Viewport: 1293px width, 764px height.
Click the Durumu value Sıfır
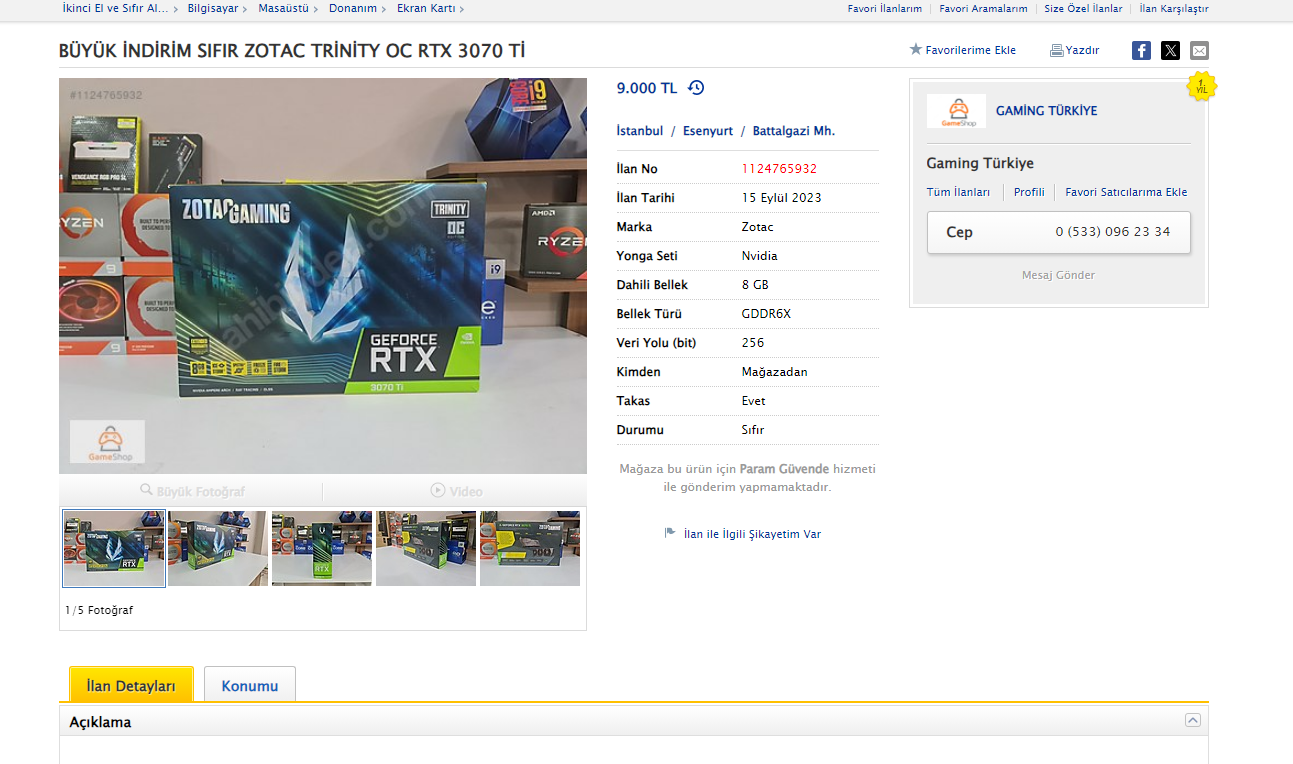point(753,430)
